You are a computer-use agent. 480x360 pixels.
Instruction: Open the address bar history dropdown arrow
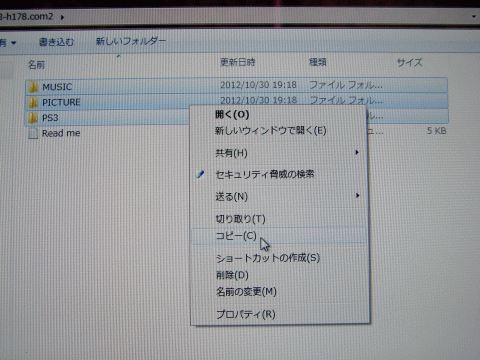(474, 17)
